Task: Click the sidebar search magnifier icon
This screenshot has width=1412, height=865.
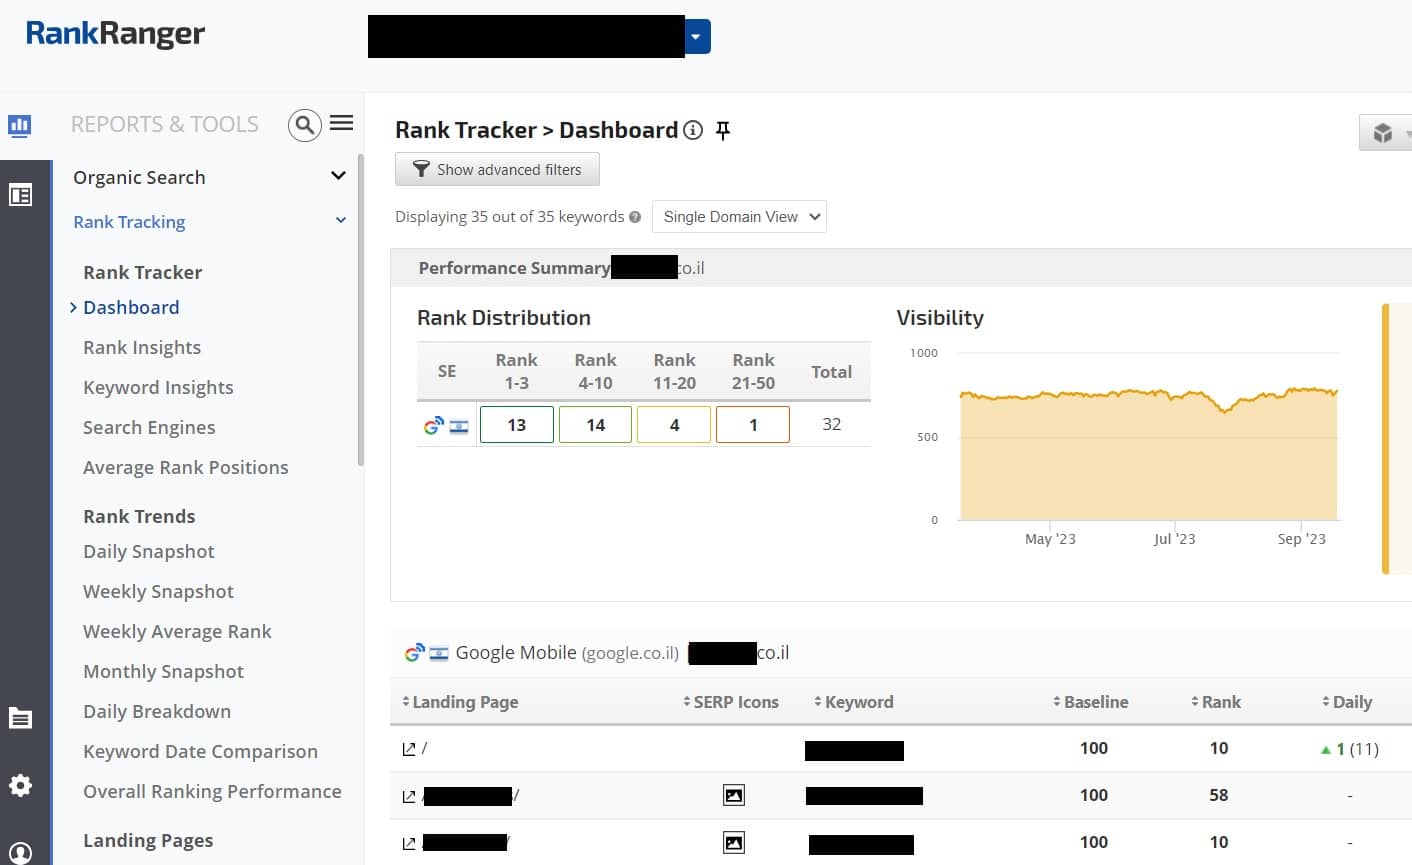Action: pos(304,125)
